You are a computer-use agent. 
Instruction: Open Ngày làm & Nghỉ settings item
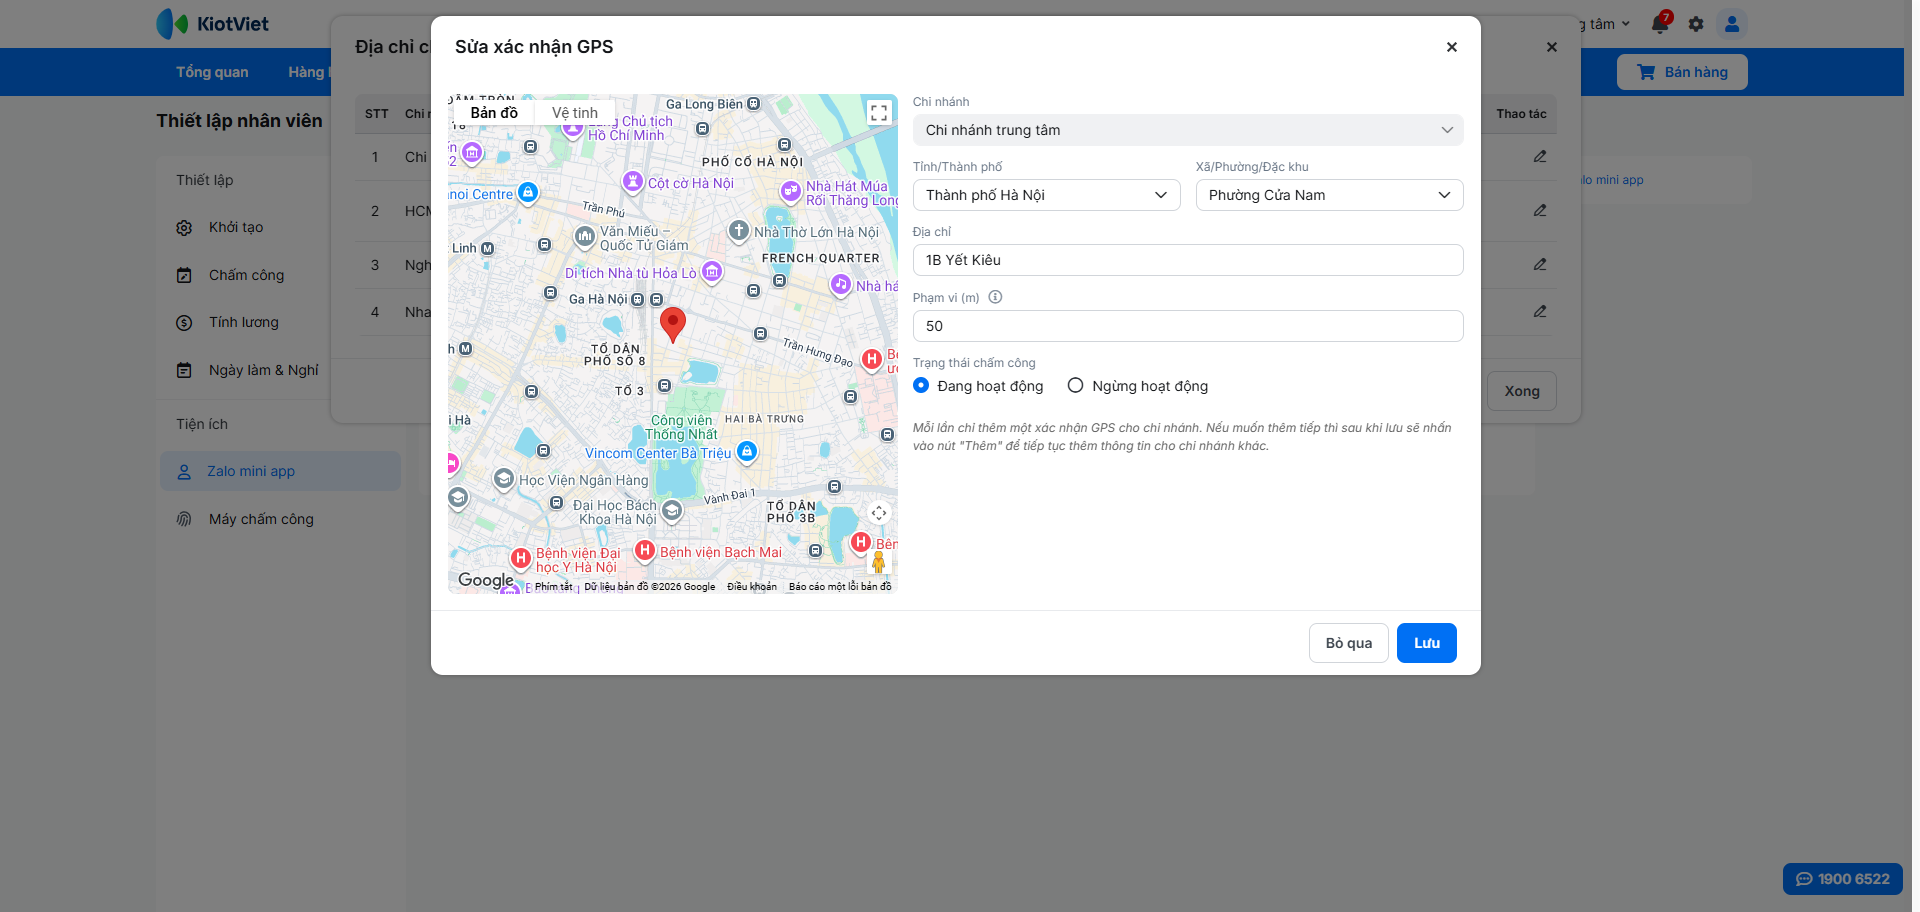point(263,370)
